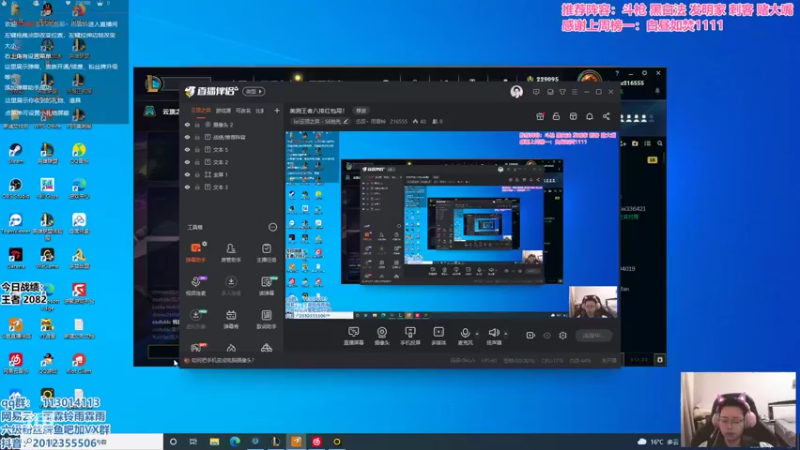Screen dimensions: 800x450
Task: Open the title bar menu (three lines) icon
Action: (574, 92)
